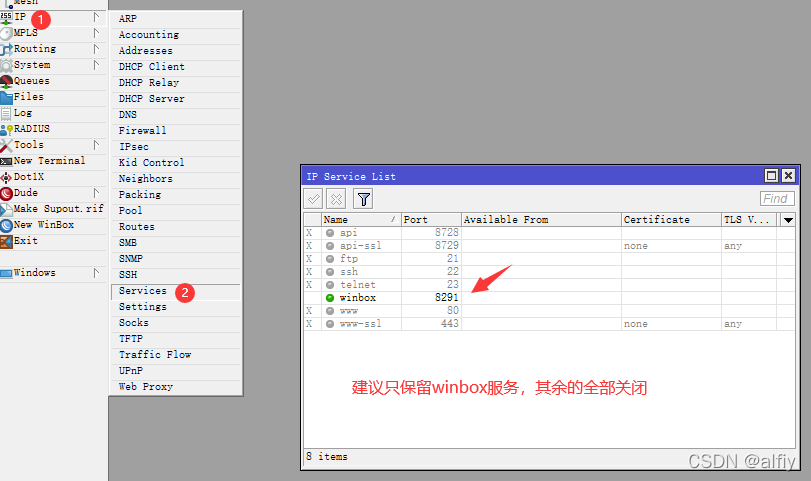The image size is (811, 481).
Task: Click the IP menu icon in sidebar
Action: click(6, 17)
